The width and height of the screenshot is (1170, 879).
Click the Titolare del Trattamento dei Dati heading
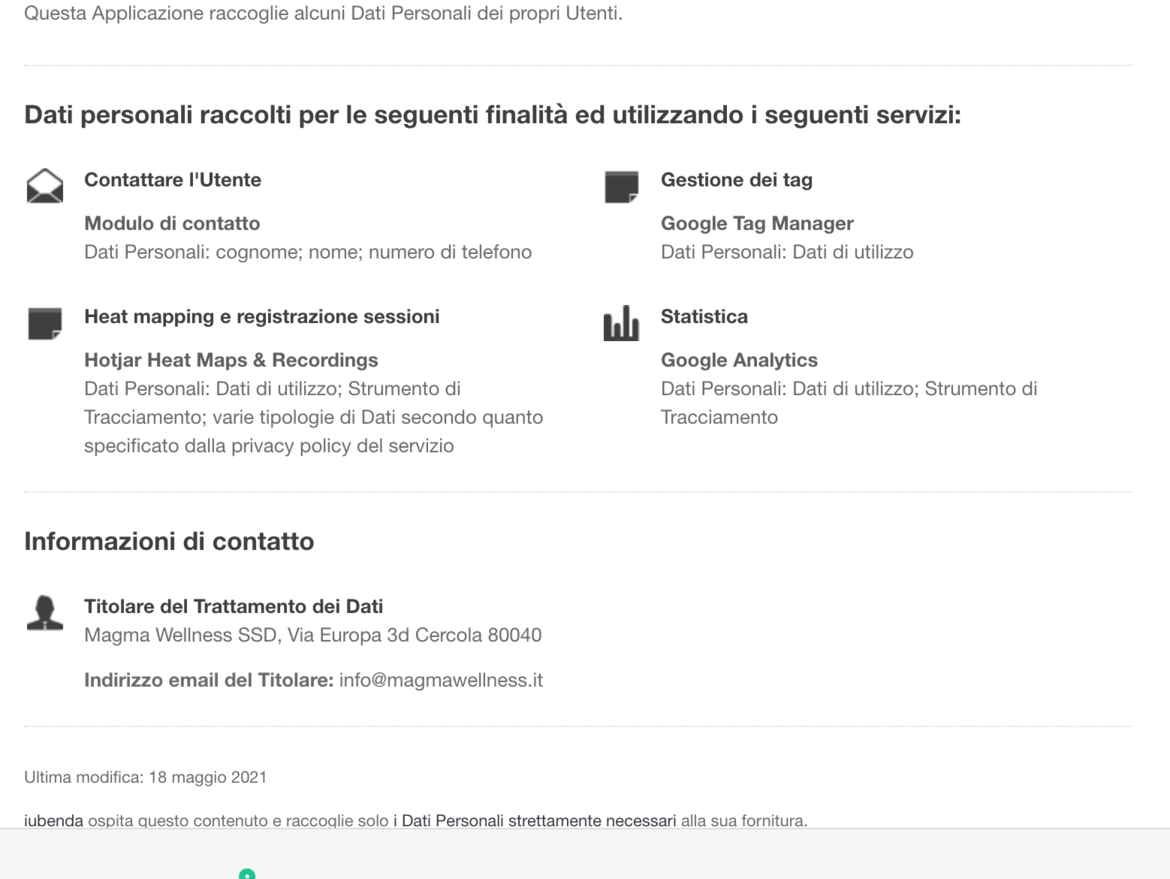point(234,606)
